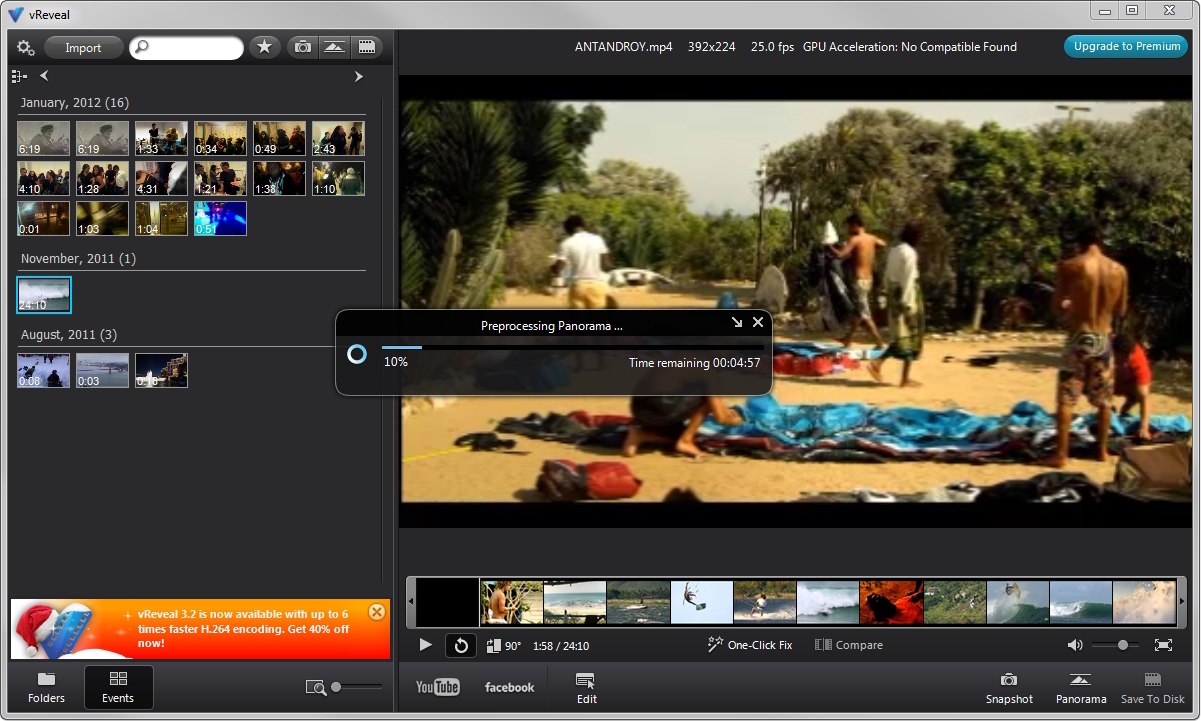
Task: Switch to Folders view
Action: click(46, 687)
